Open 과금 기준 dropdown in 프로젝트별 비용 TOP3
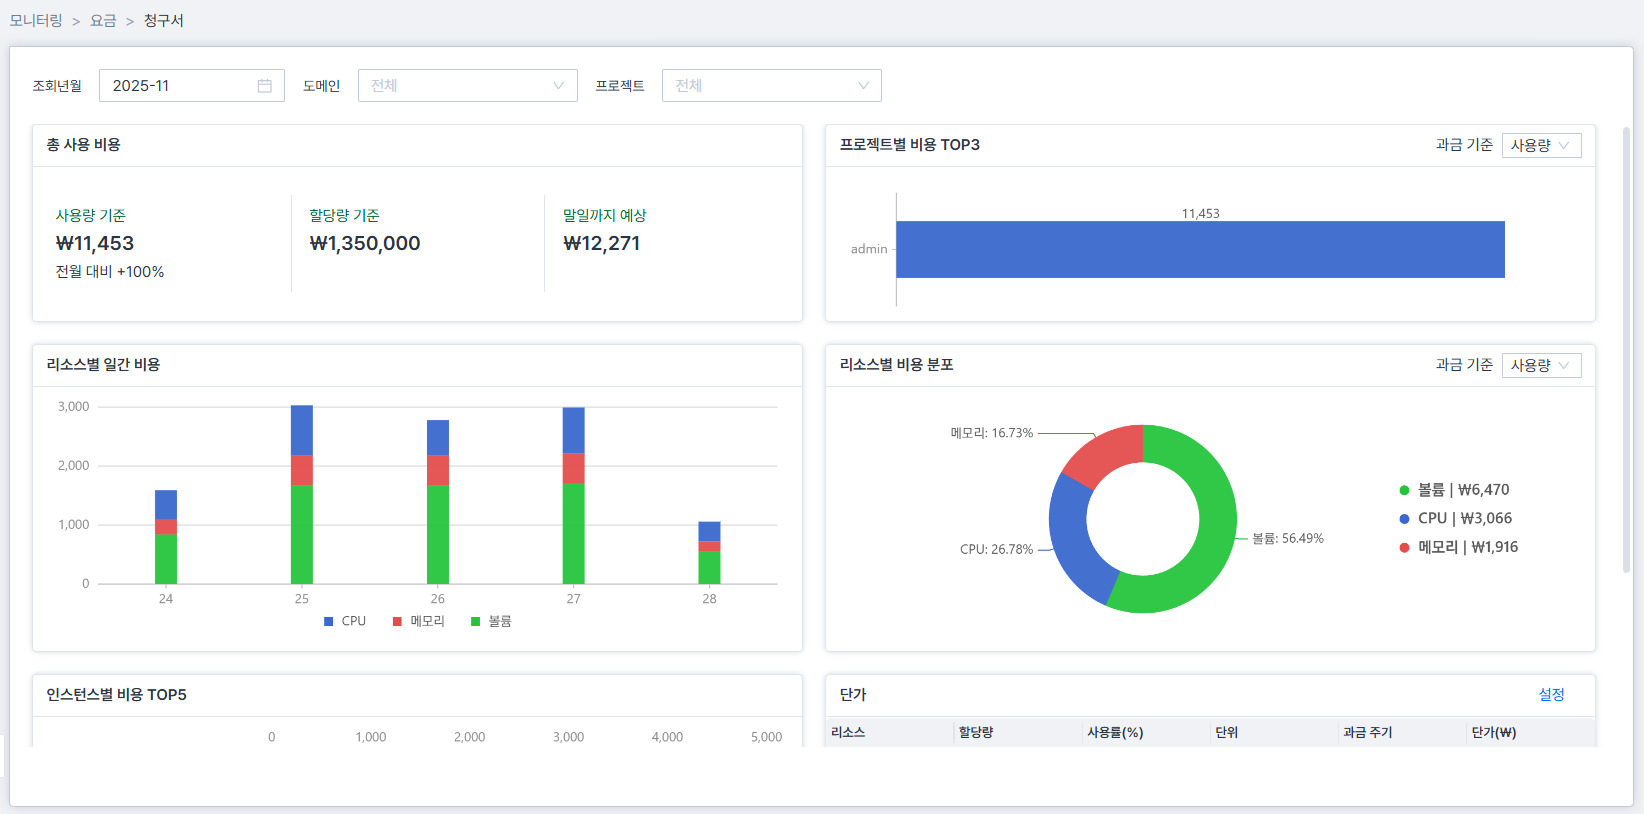Viewport: 1644px width, 814px height. [x=1541, y=146]
